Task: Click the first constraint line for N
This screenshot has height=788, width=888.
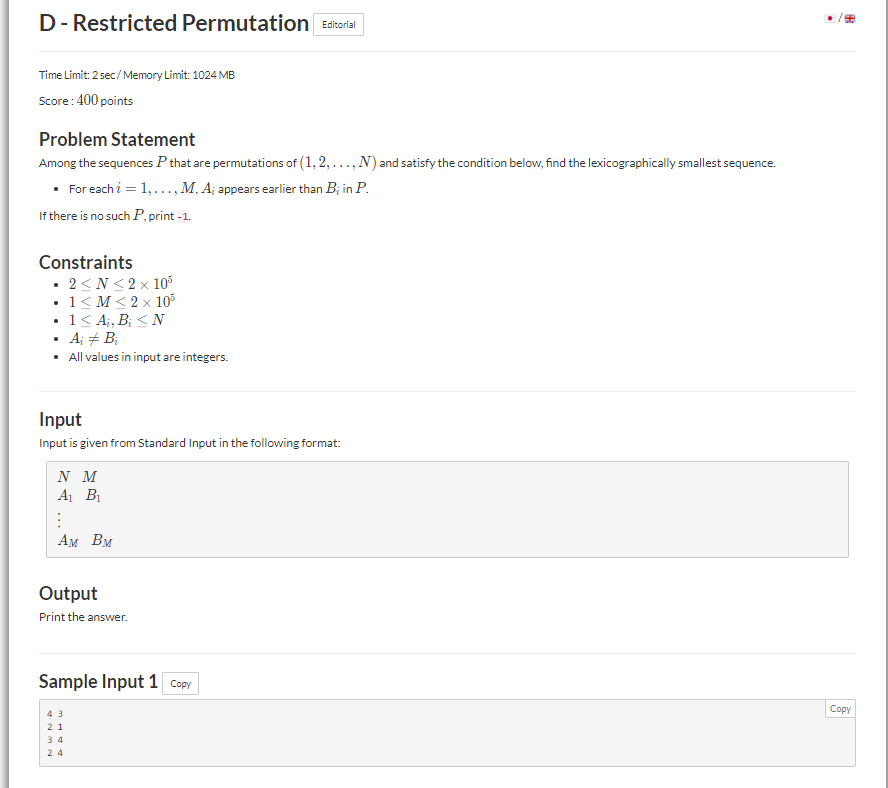Action: click(122, 283)
